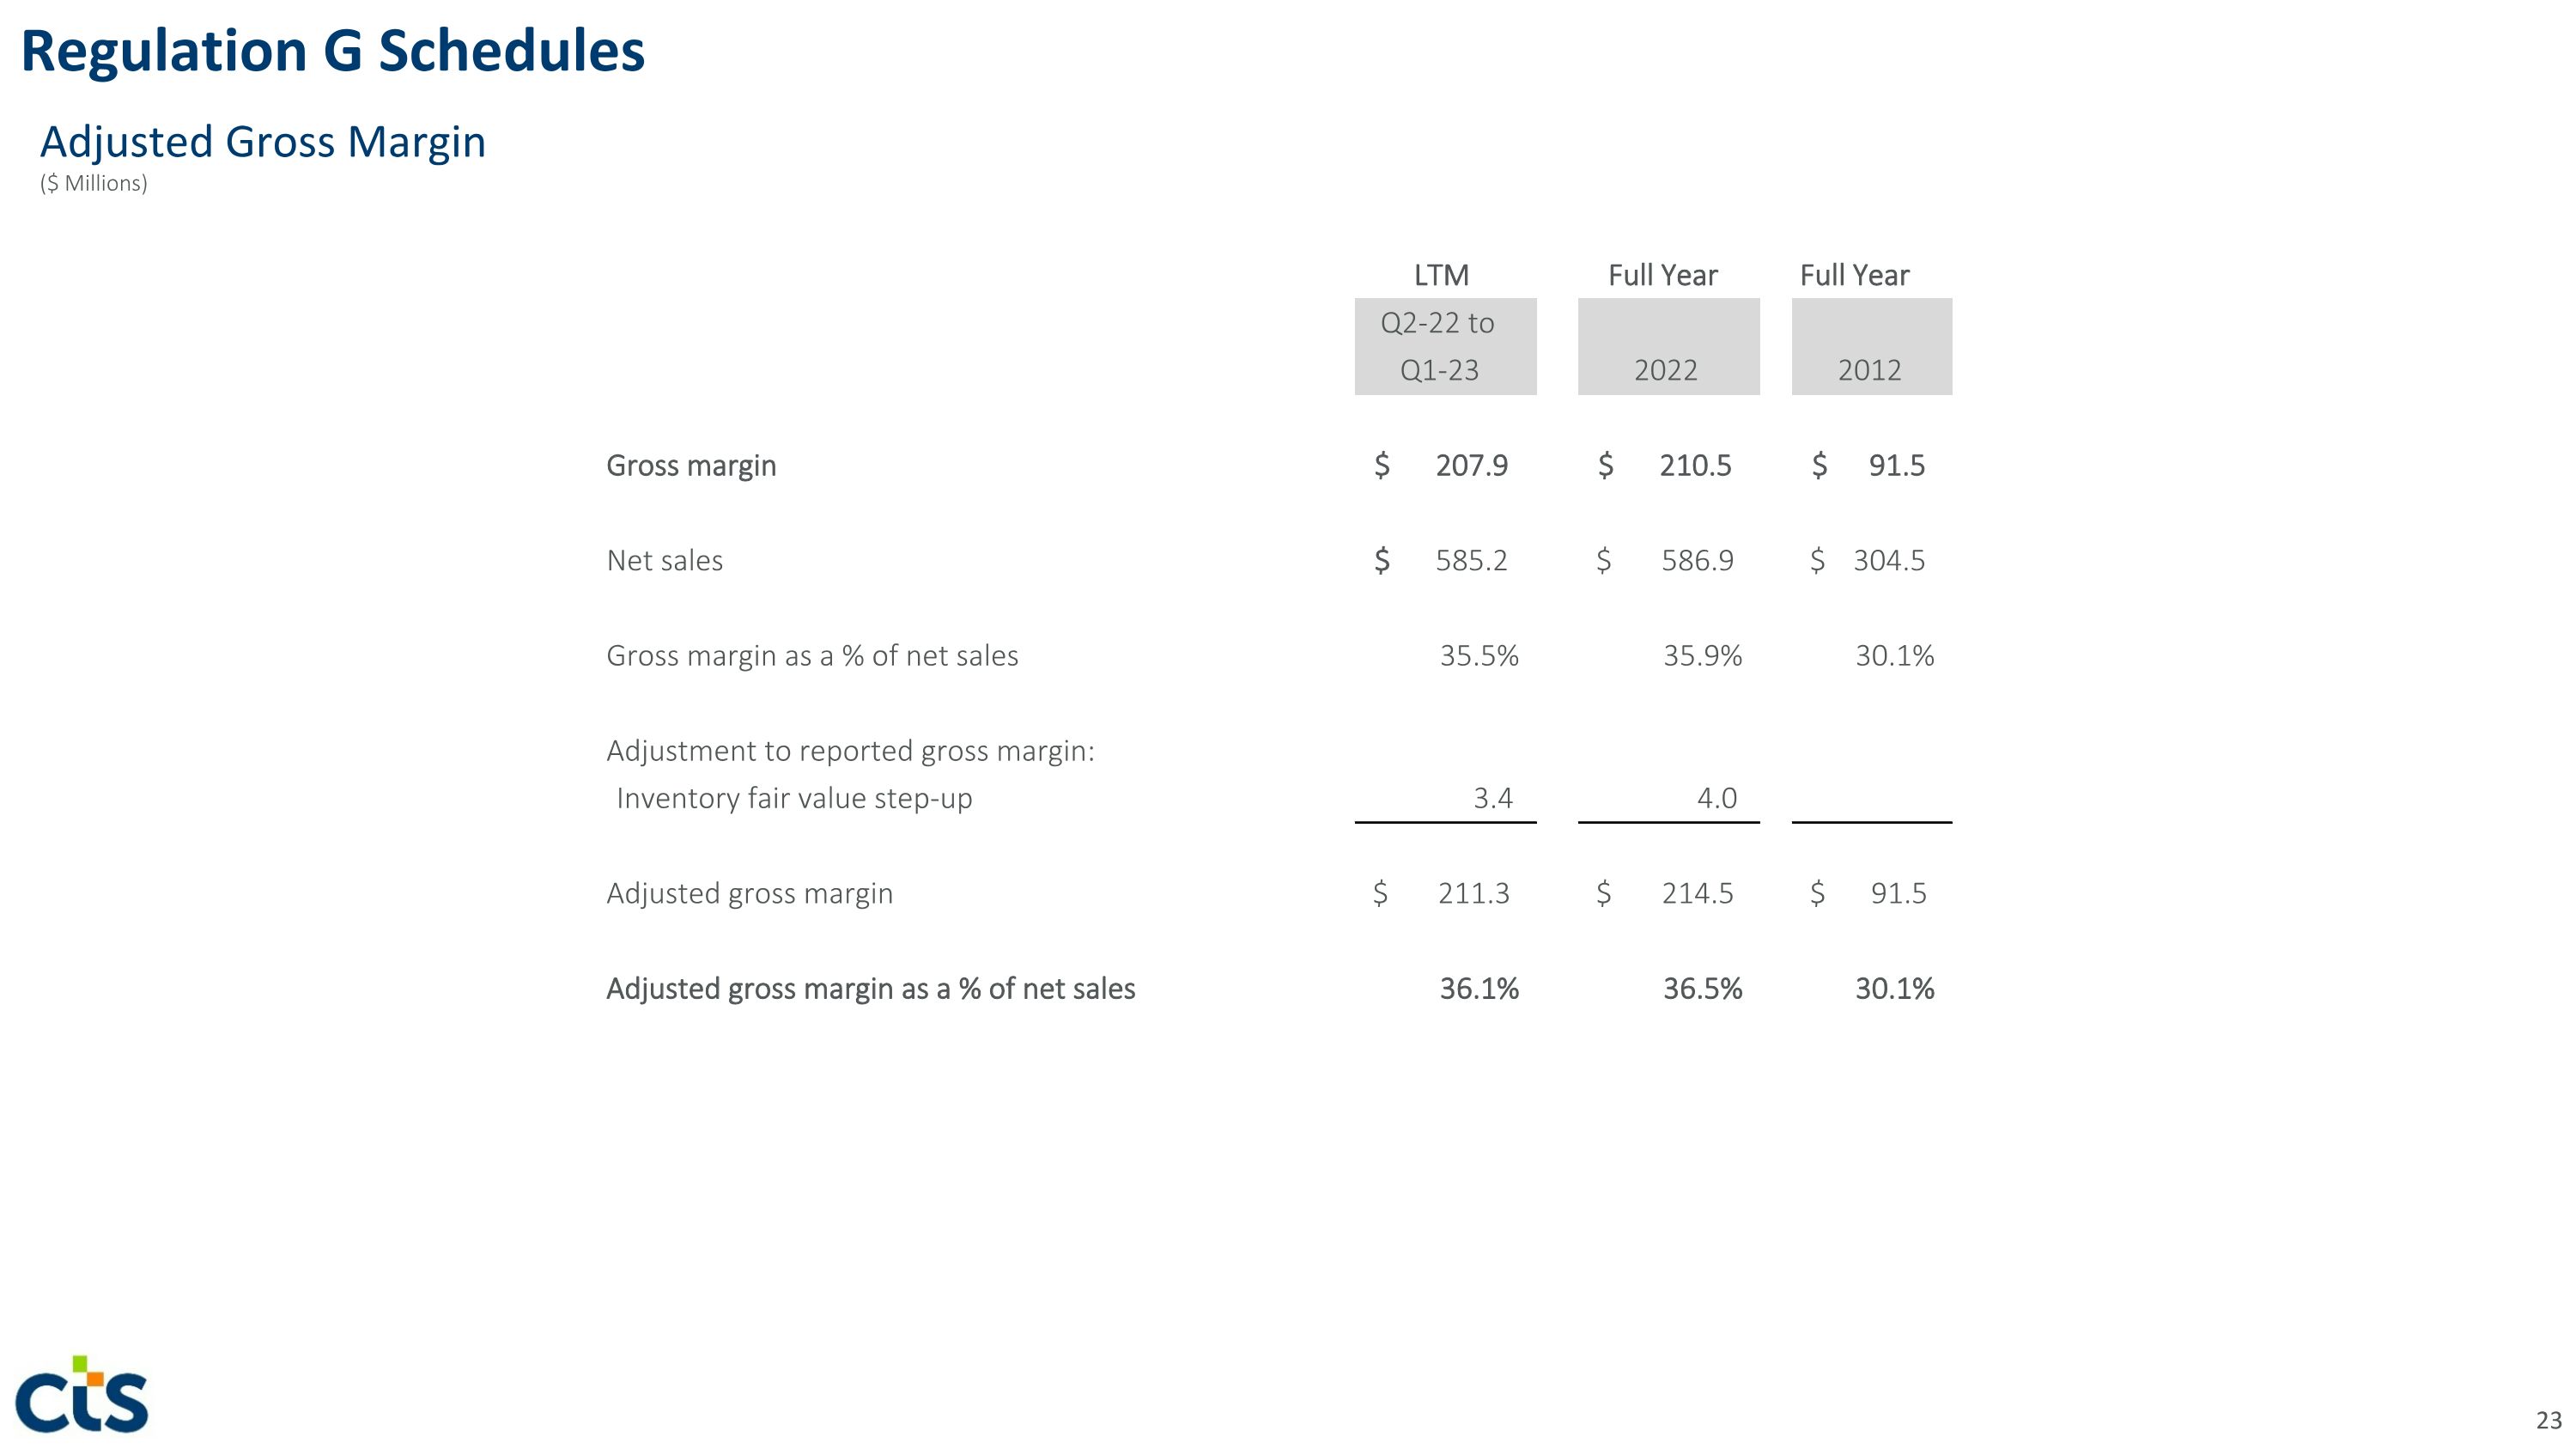The image size is (2576, 1449).
Task: Select the Gross margin row label
Action: (x=691, y=465)
